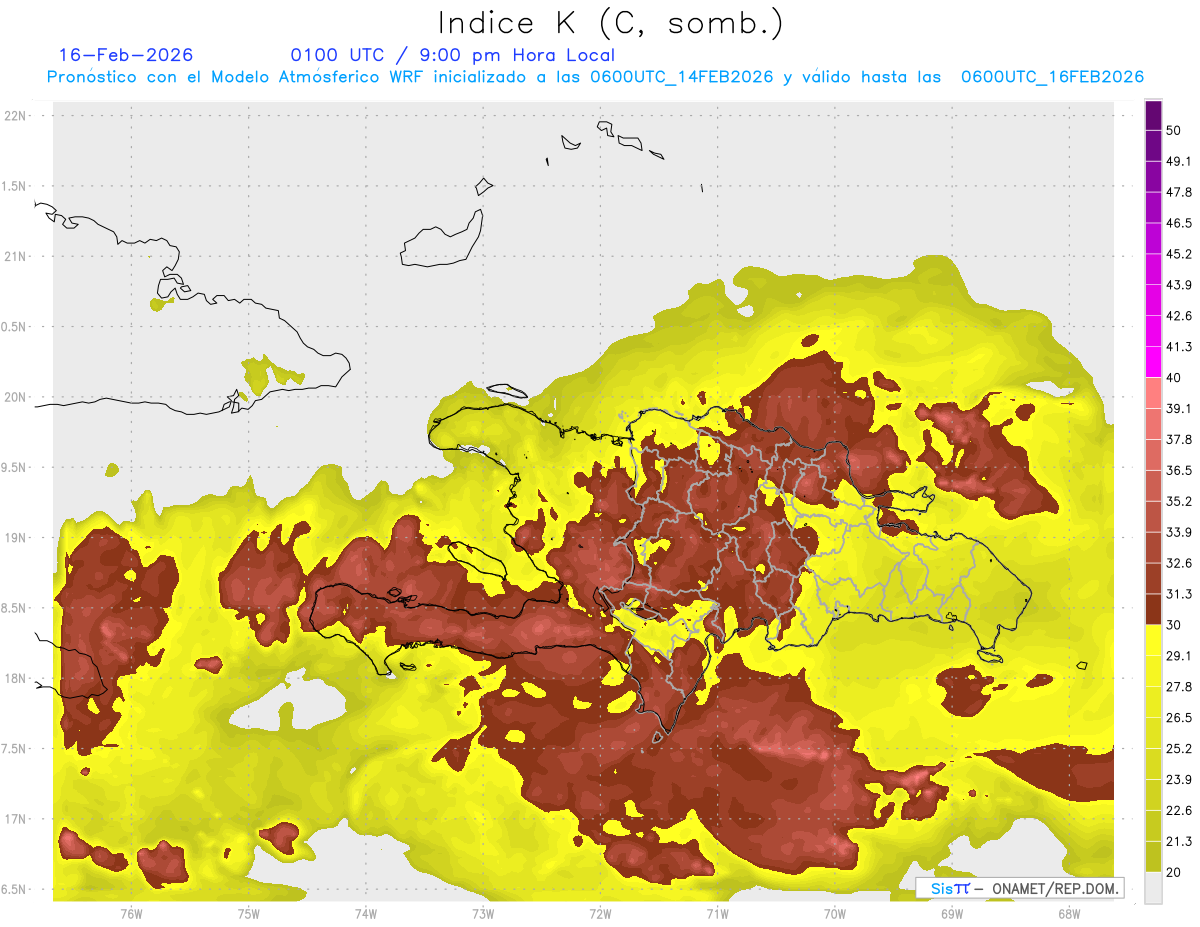Click the "17N" latitude label
Image resolution: width=1200 pixels, height=927 pixels.
tap(15, 819)
